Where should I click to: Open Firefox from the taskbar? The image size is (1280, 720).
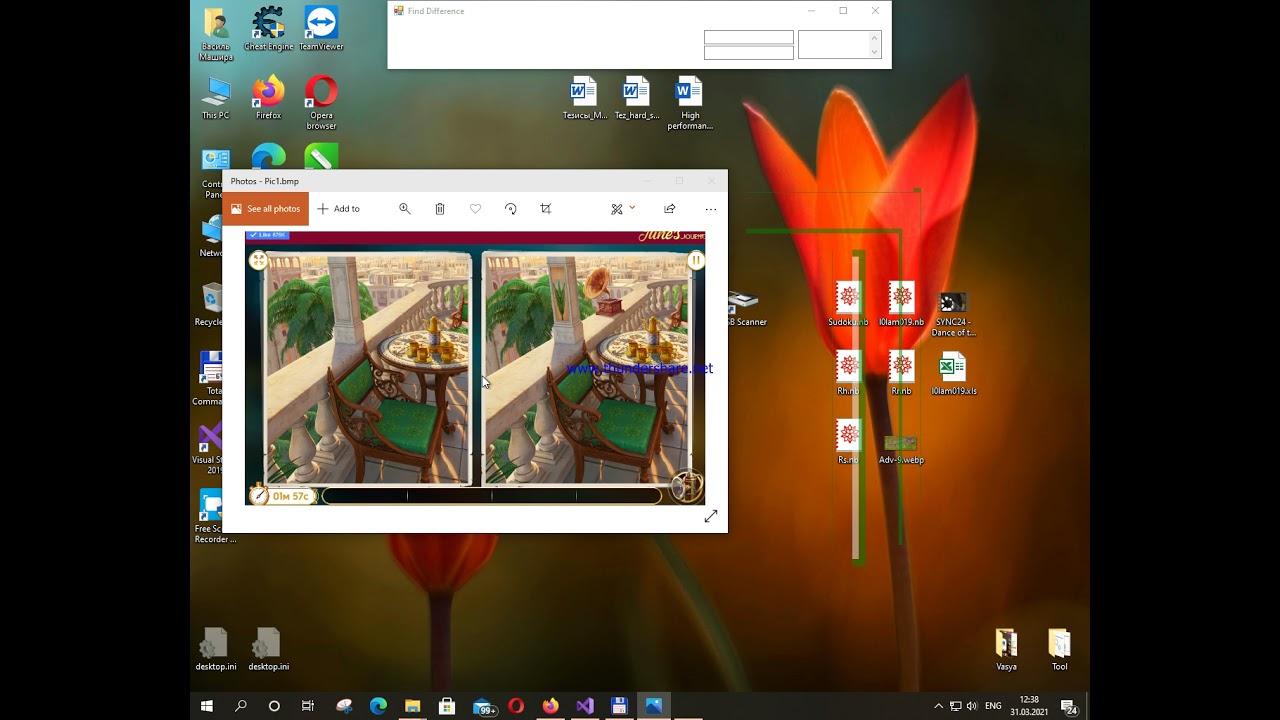(550, 706)
